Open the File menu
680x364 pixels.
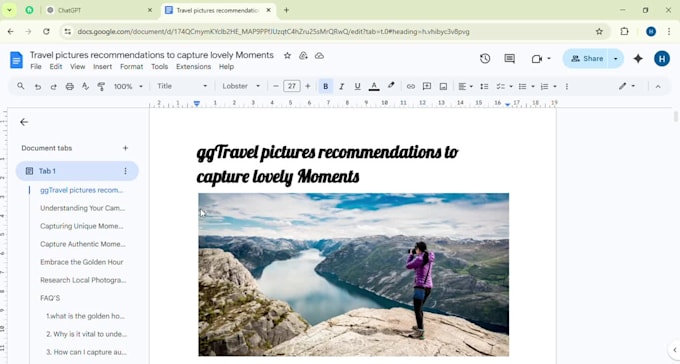(x=36, y=67)
